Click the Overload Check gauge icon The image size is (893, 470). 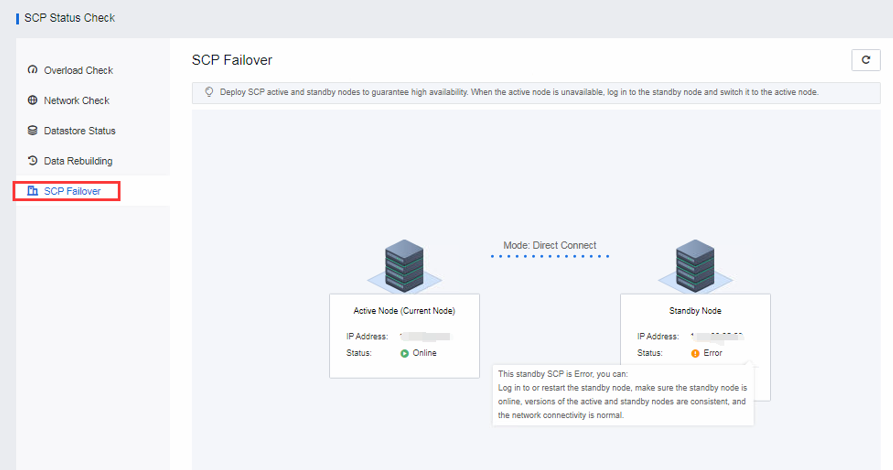(32, 70)
